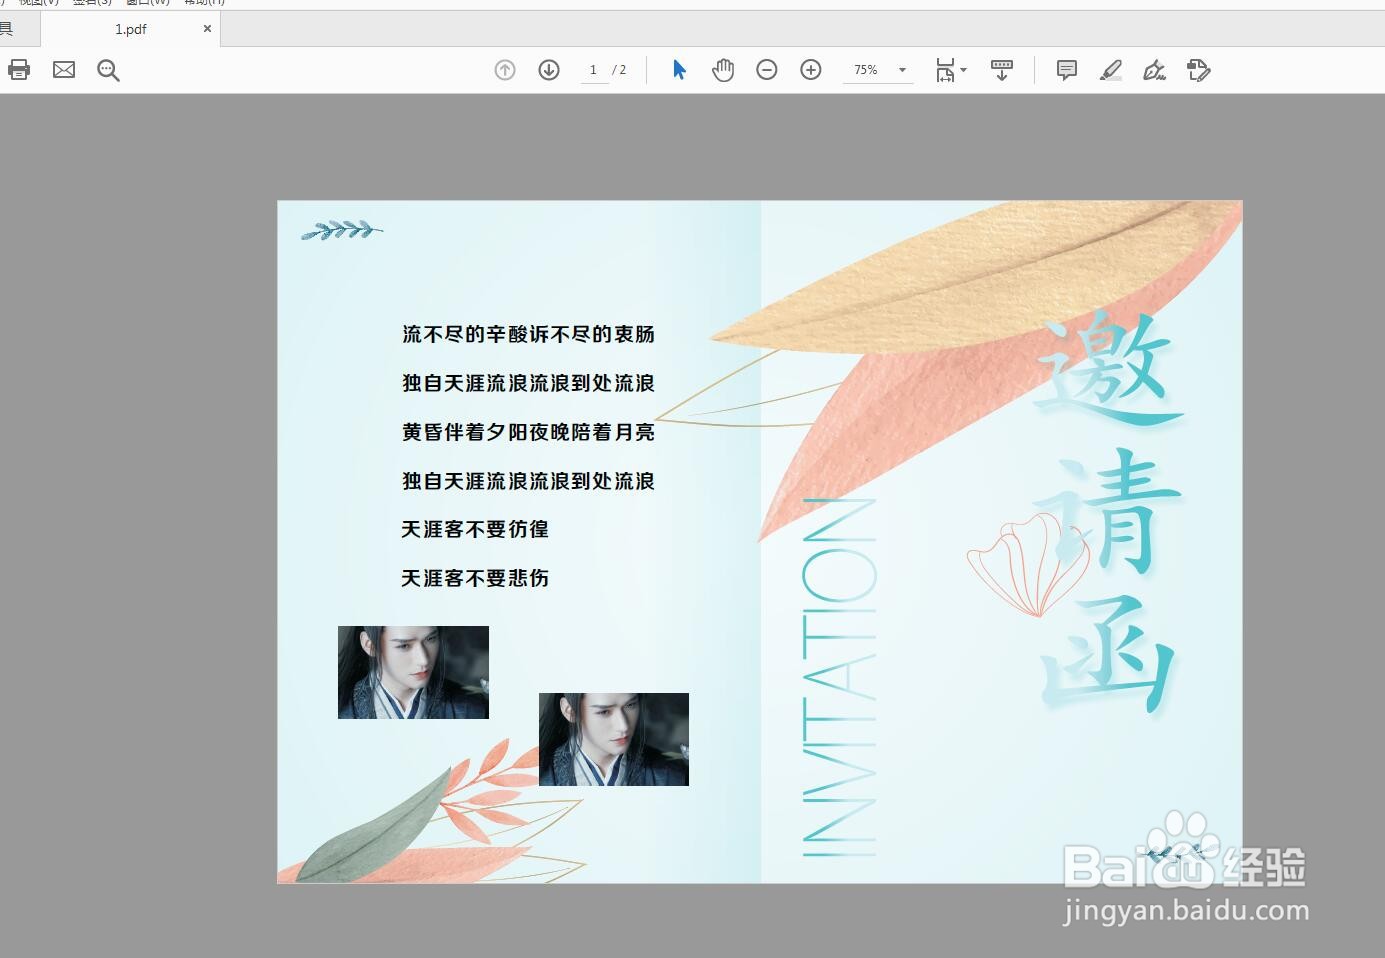Activate the hand pan tool
The image size is (1385, 958).
coord(723,70)
